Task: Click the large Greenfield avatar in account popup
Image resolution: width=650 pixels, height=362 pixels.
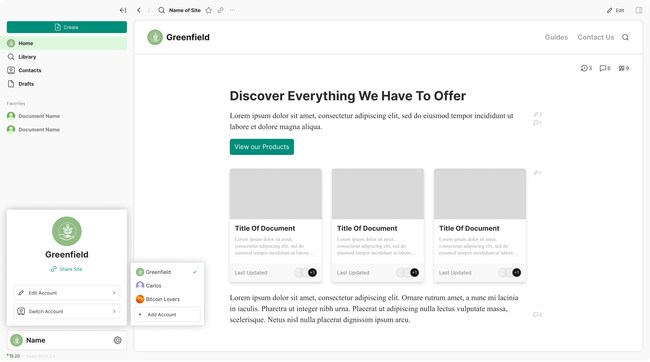Action: tap(67, 231)
